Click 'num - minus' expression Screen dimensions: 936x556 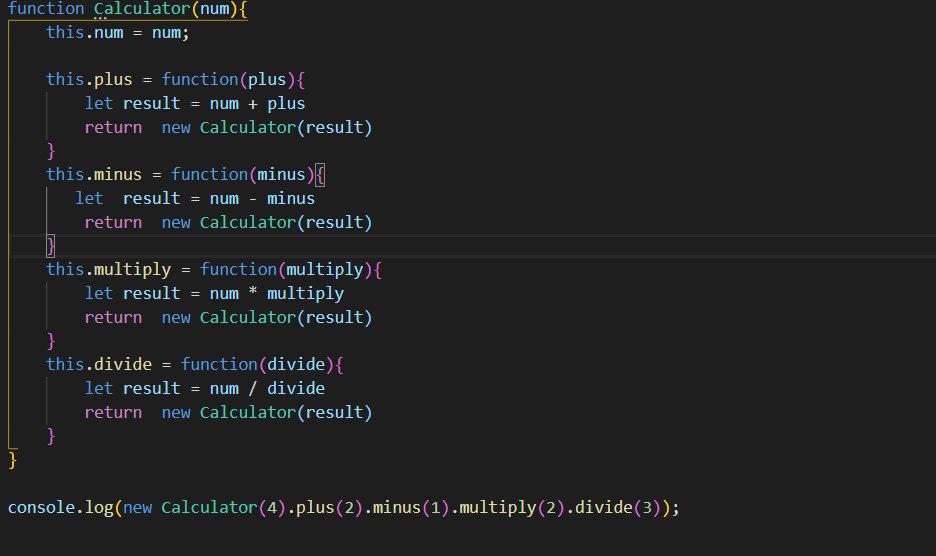[x=262, y=199]
